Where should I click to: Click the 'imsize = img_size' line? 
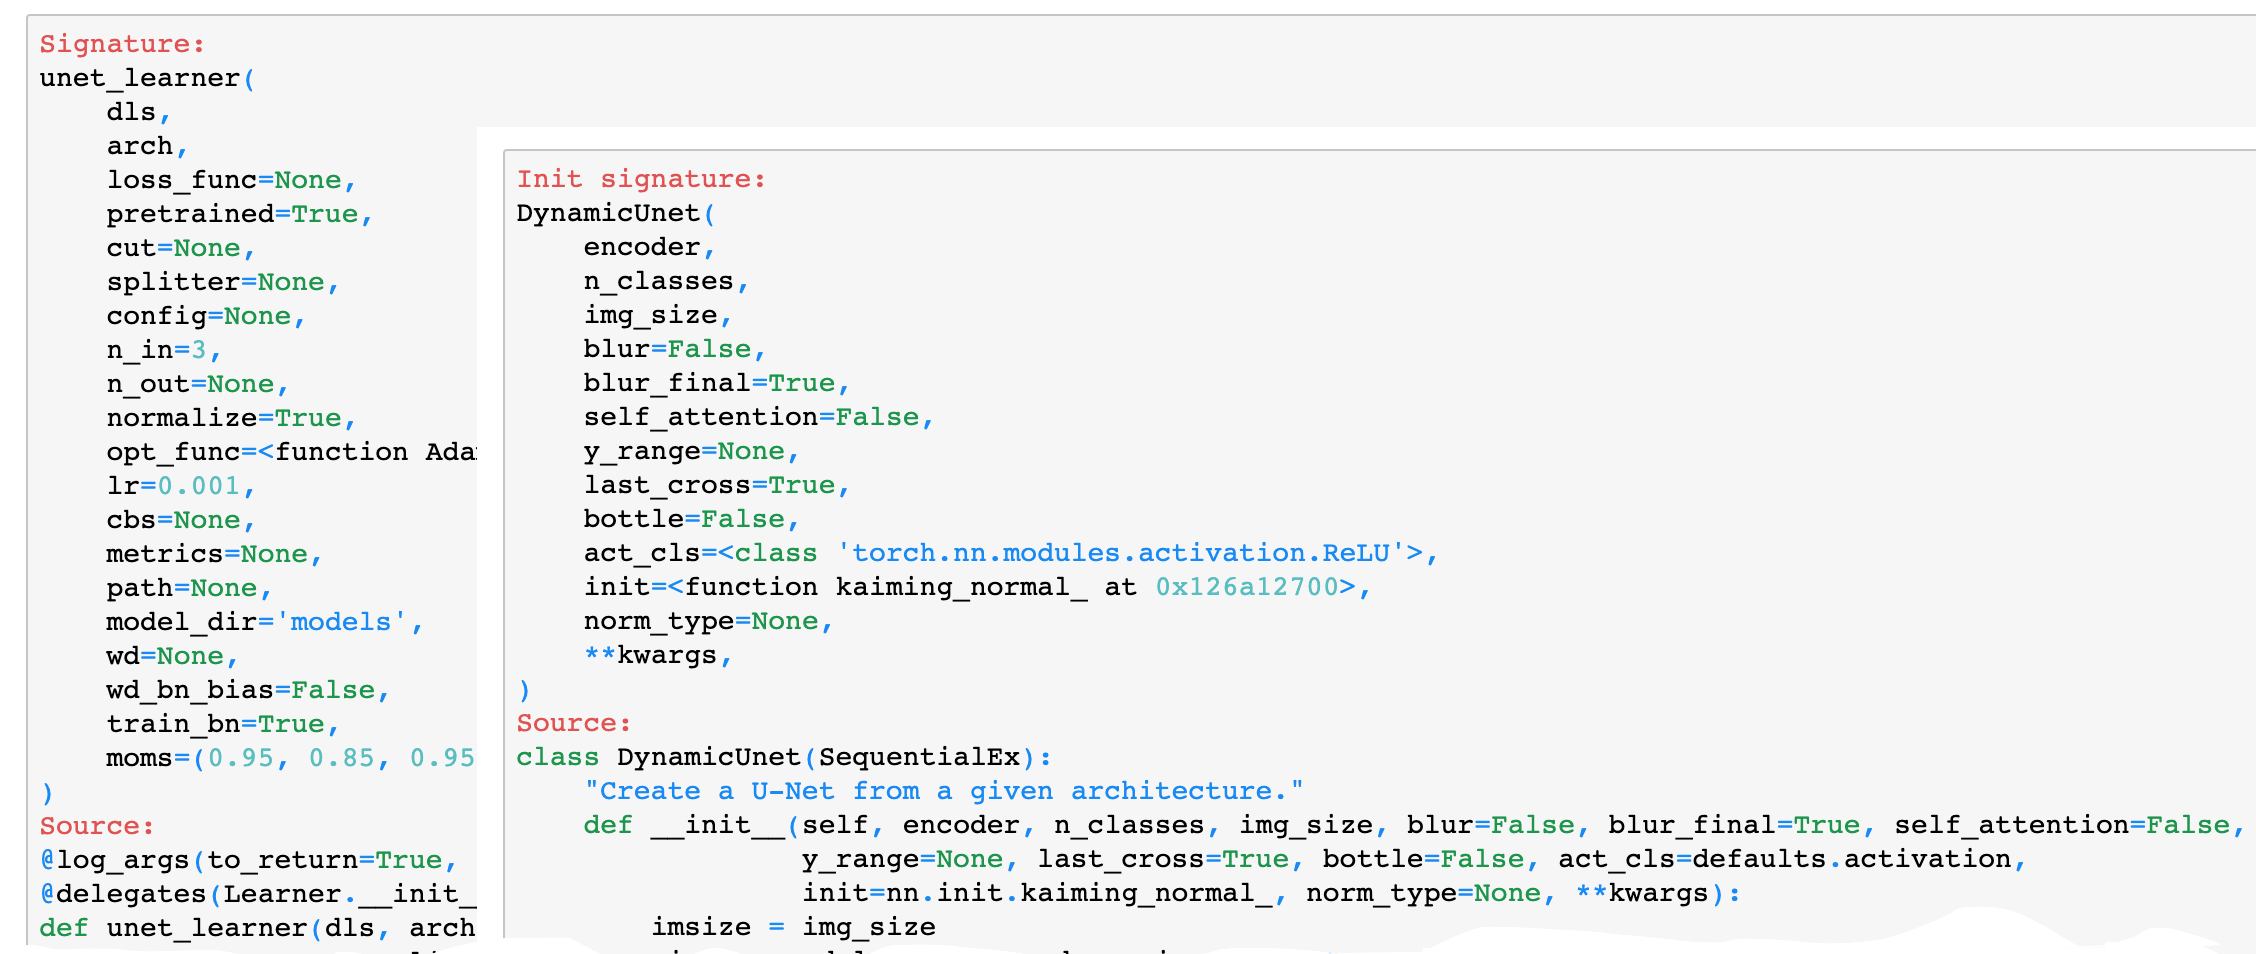point(793,927)
